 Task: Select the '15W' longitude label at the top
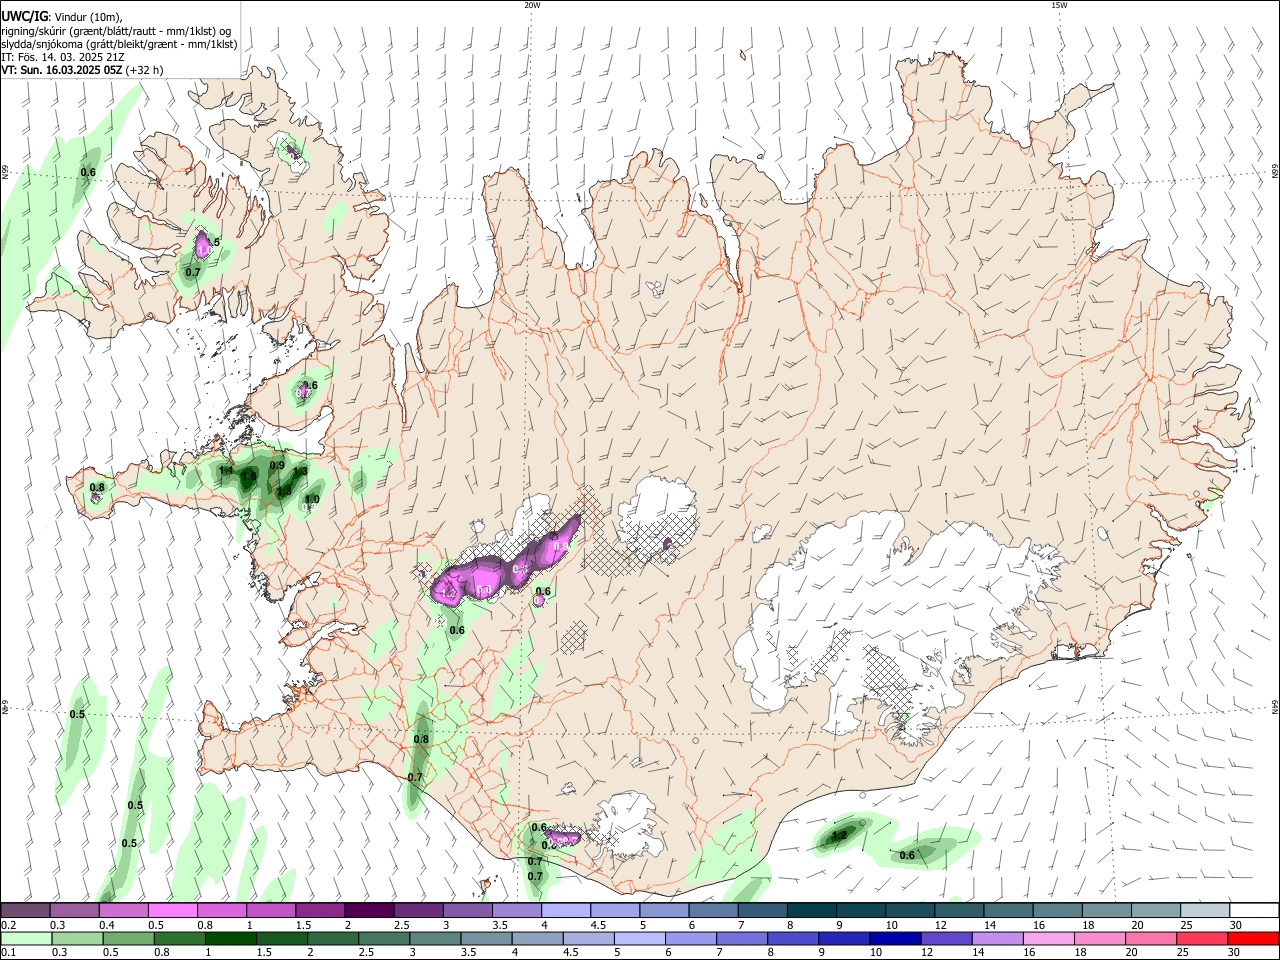point(1059,5)
